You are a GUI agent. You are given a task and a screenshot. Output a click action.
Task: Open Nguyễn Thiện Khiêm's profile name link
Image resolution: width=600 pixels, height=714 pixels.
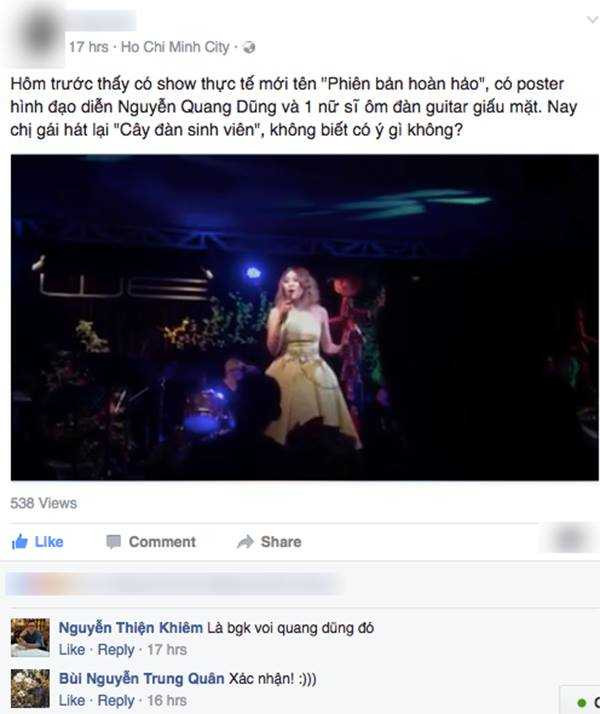[131, 627]
